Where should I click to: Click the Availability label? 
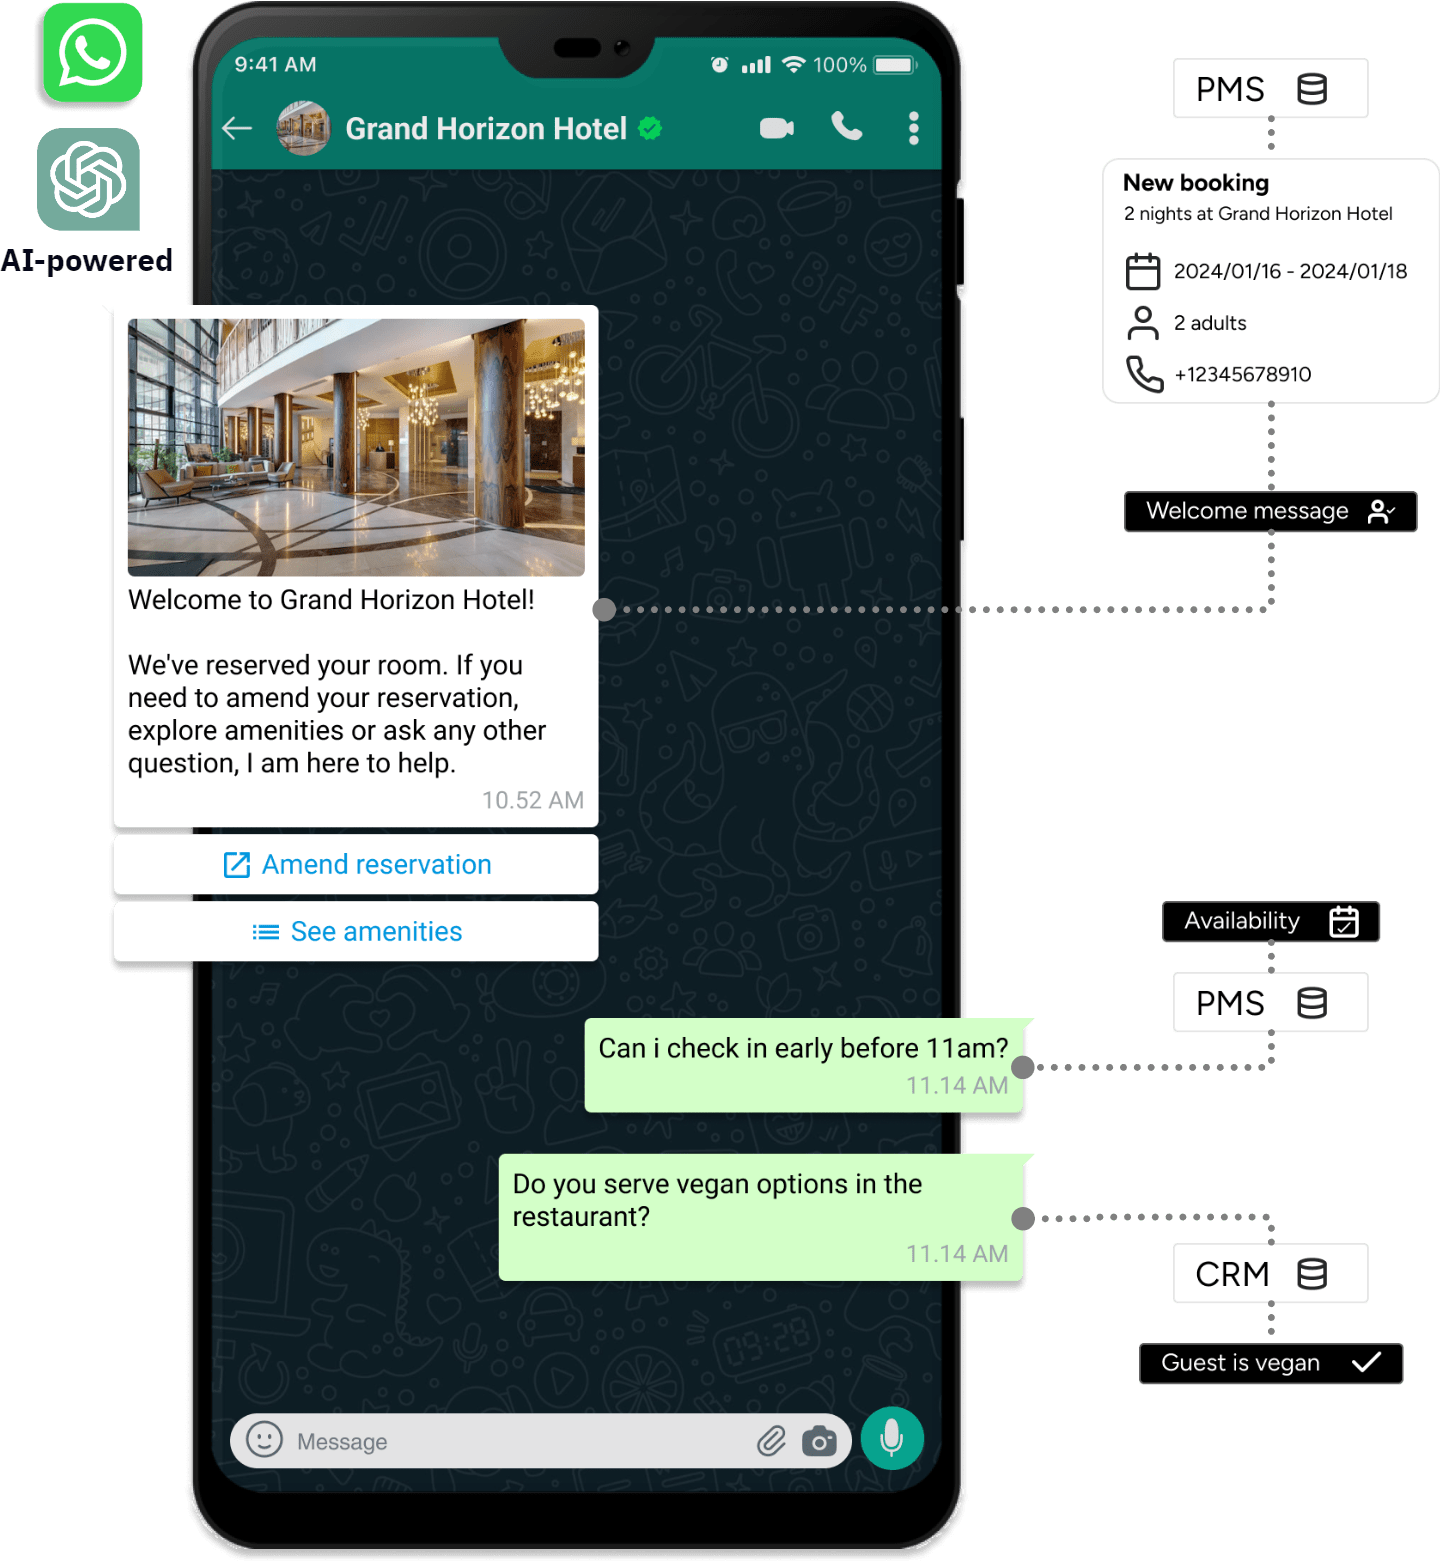pyautogui.click(x=1270, y=921)
